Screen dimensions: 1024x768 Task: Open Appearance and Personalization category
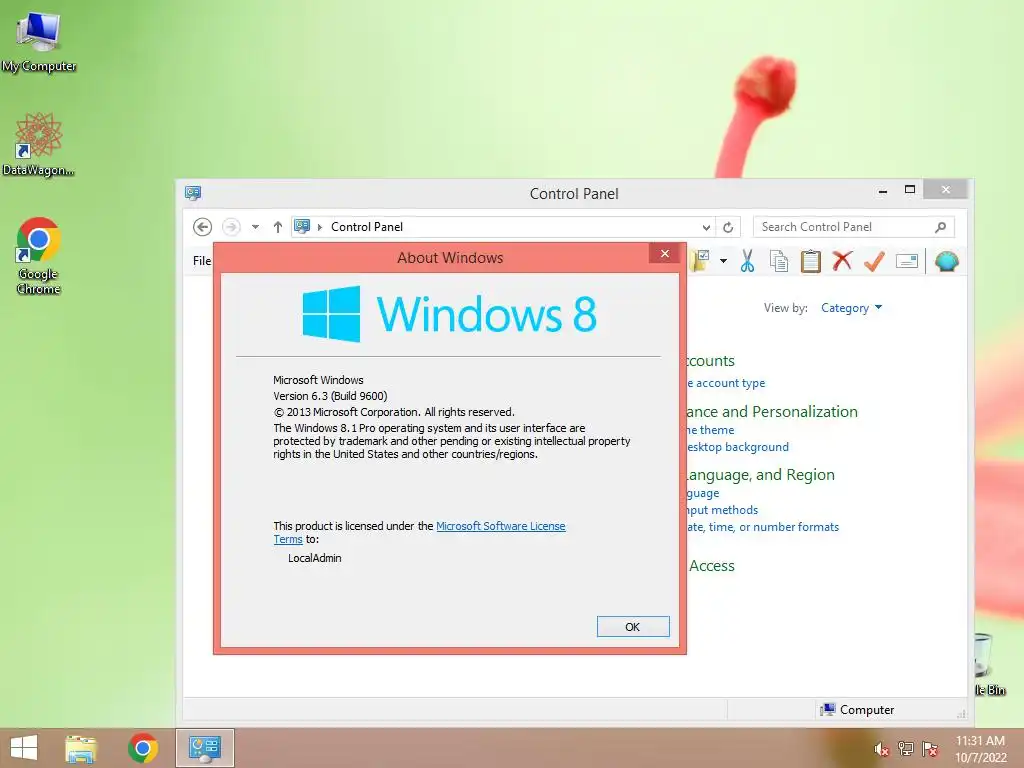pos(772,411)
